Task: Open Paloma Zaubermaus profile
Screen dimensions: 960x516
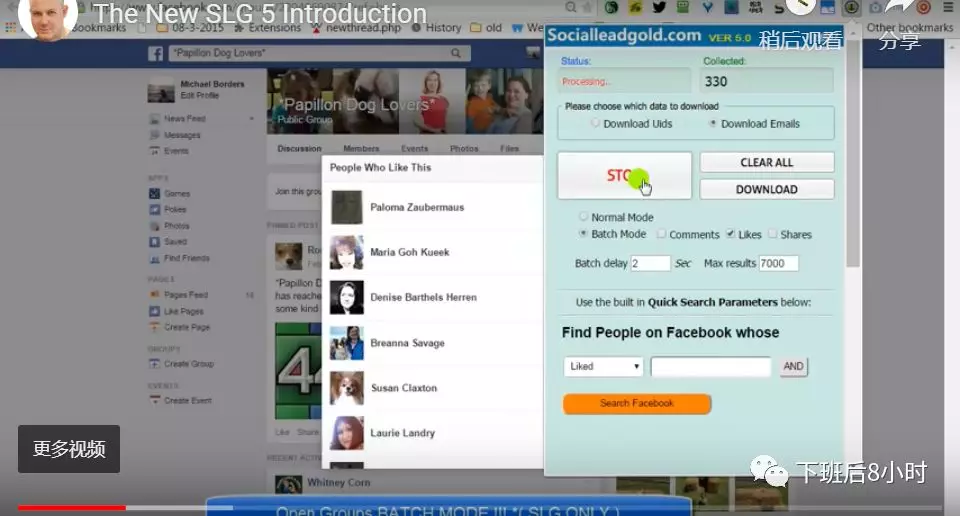Action: [417, 208]
